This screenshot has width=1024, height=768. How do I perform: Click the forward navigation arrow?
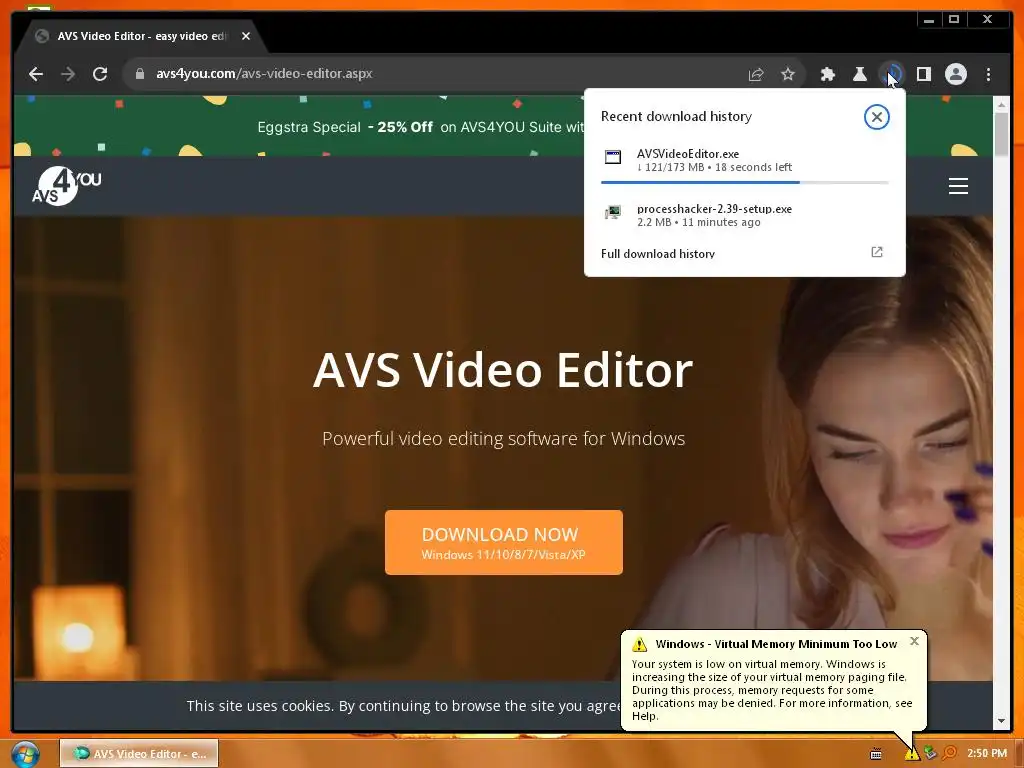[68, 74]
